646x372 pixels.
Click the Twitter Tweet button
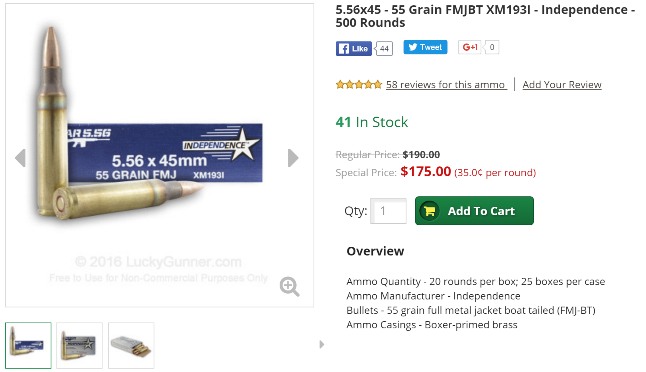(425, 47)
